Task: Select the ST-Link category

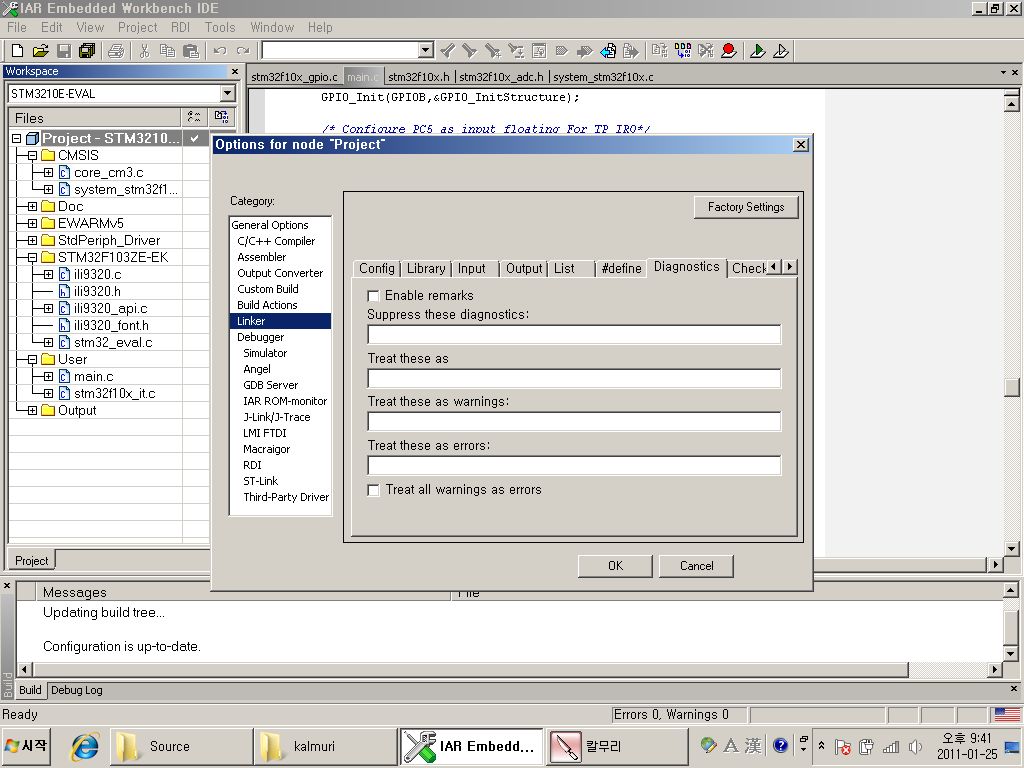Action: pos(261,481)
